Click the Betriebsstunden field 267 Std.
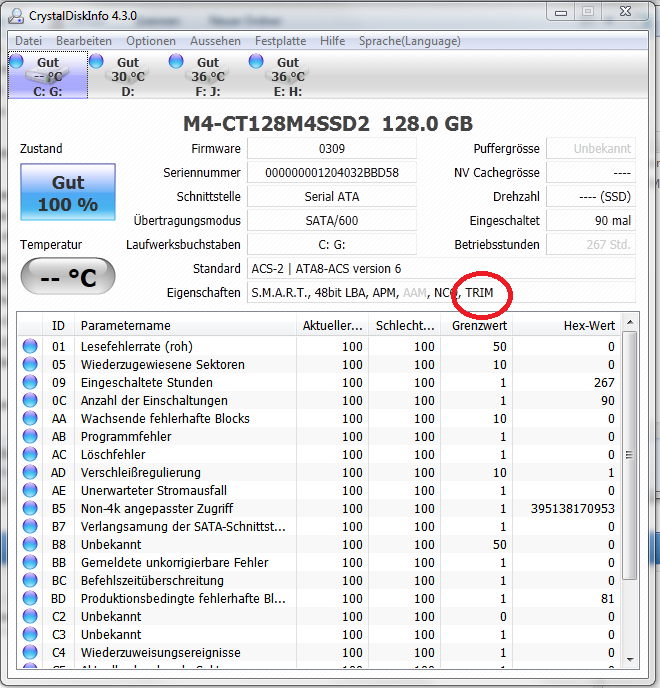The height and width of the screenshot is (688, 660). [x=591, y=244]
